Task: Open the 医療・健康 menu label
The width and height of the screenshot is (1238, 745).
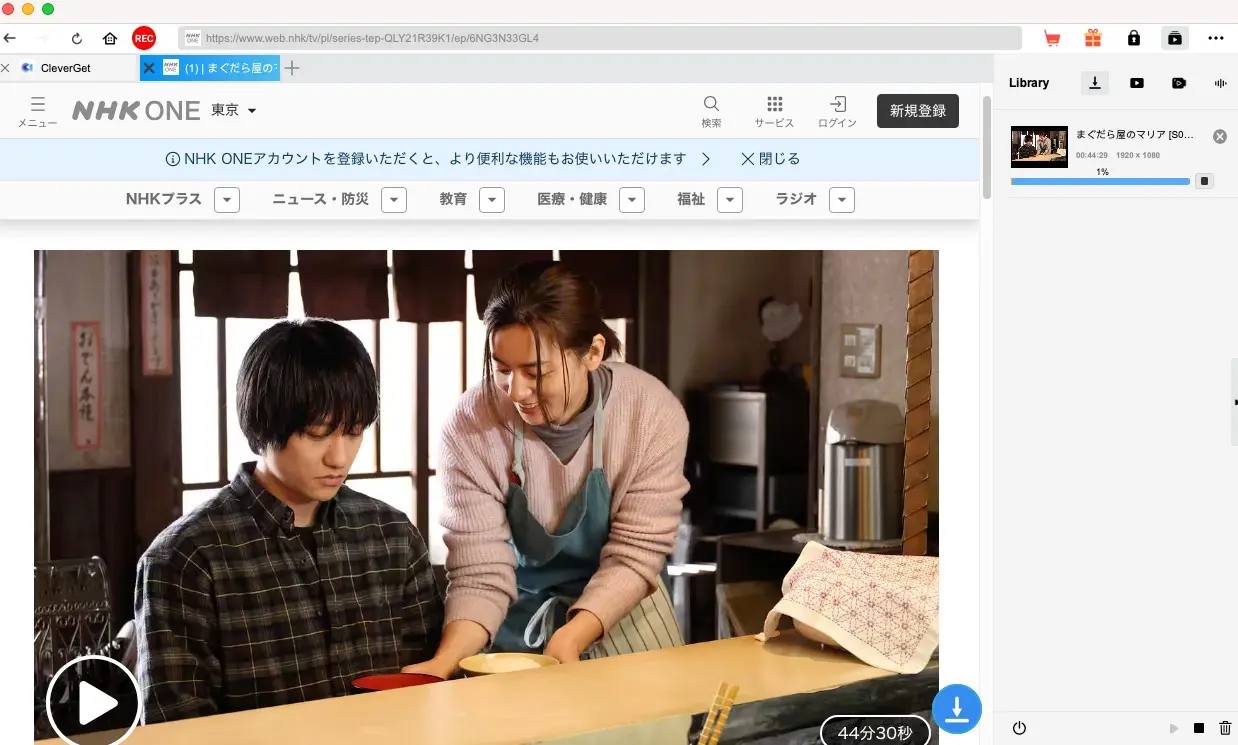Action: click(x=572, y=199)
